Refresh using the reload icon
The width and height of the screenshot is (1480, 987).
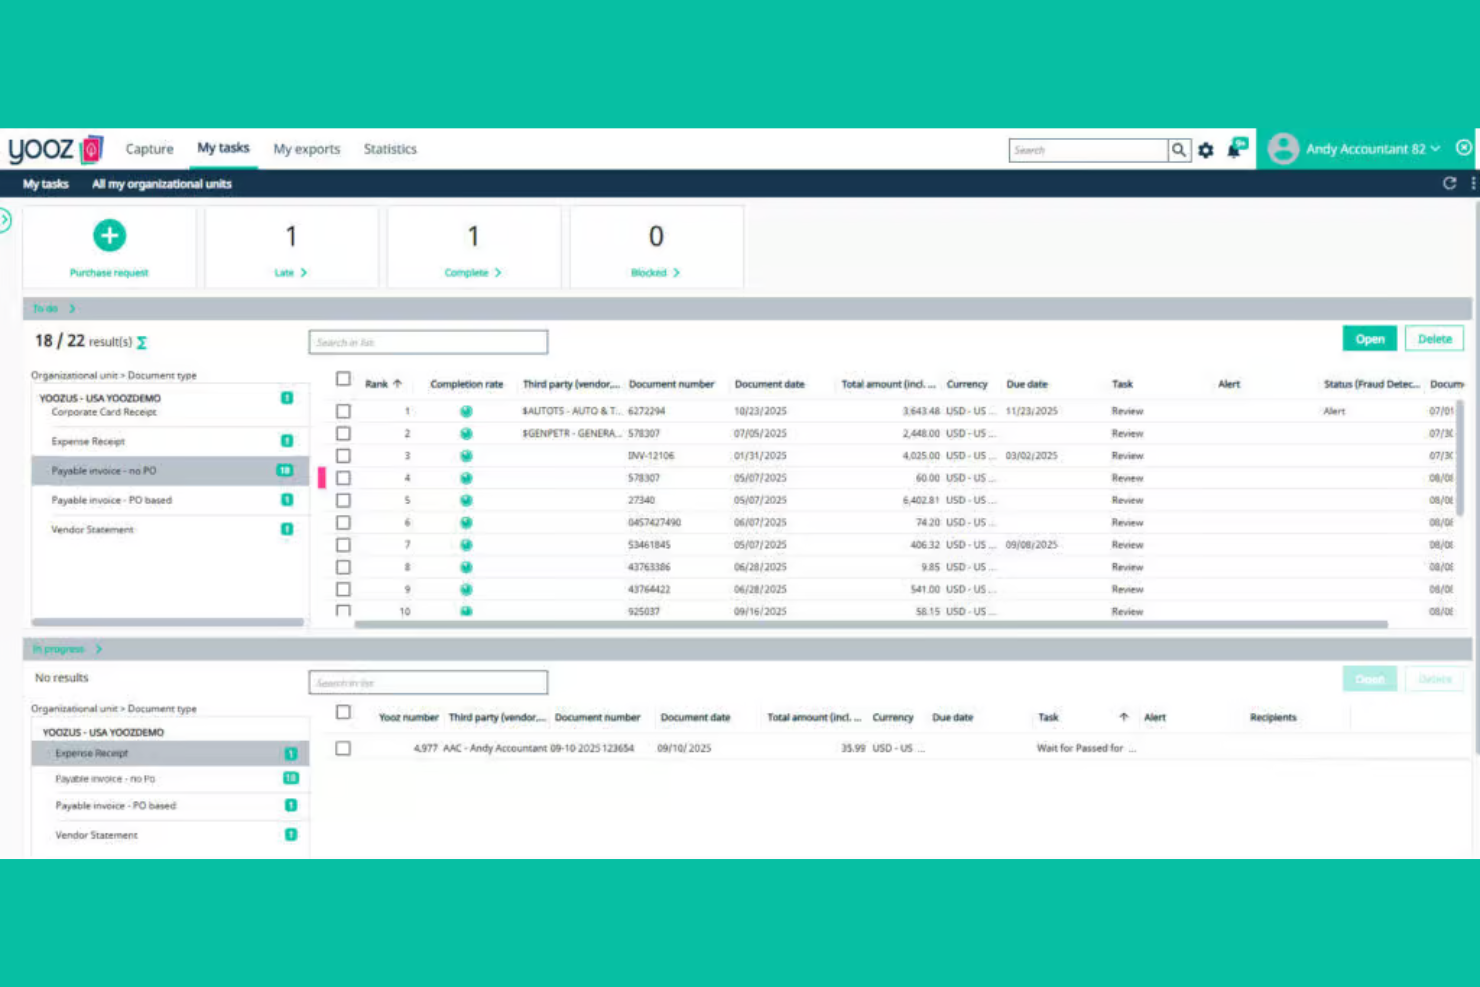tap(1450, 183)
